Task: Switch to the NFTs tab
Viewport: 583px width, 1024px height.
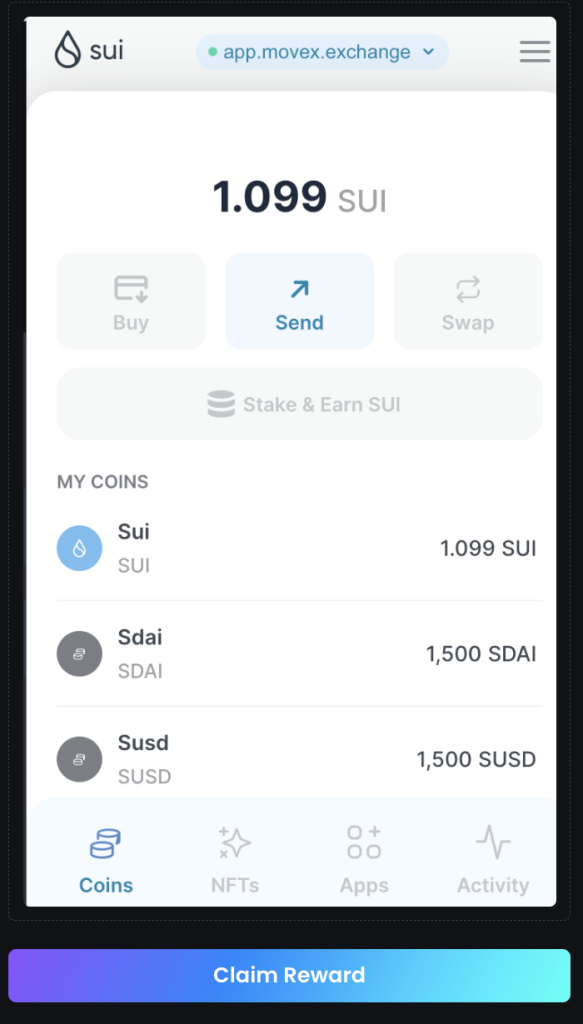Action: coord(235,861)
